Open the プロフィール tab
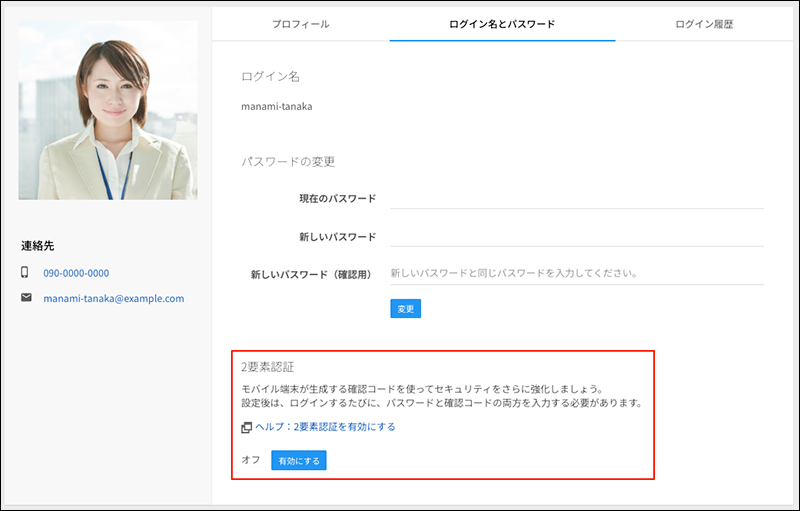Screen dimensions: 800x511 click(301, 24)
